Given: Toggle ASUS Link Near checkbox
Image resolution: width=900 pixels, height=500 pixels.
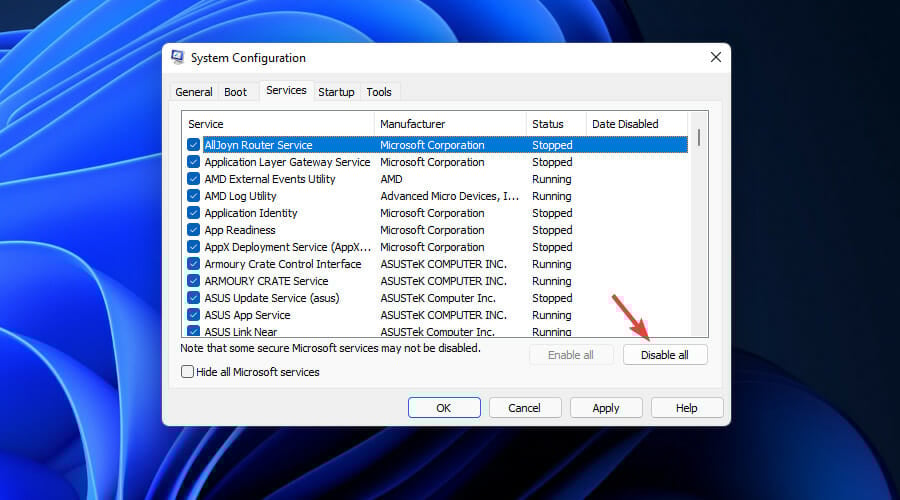Looking at the screenshot, I should pyautogui.click(x=193, y=331).
